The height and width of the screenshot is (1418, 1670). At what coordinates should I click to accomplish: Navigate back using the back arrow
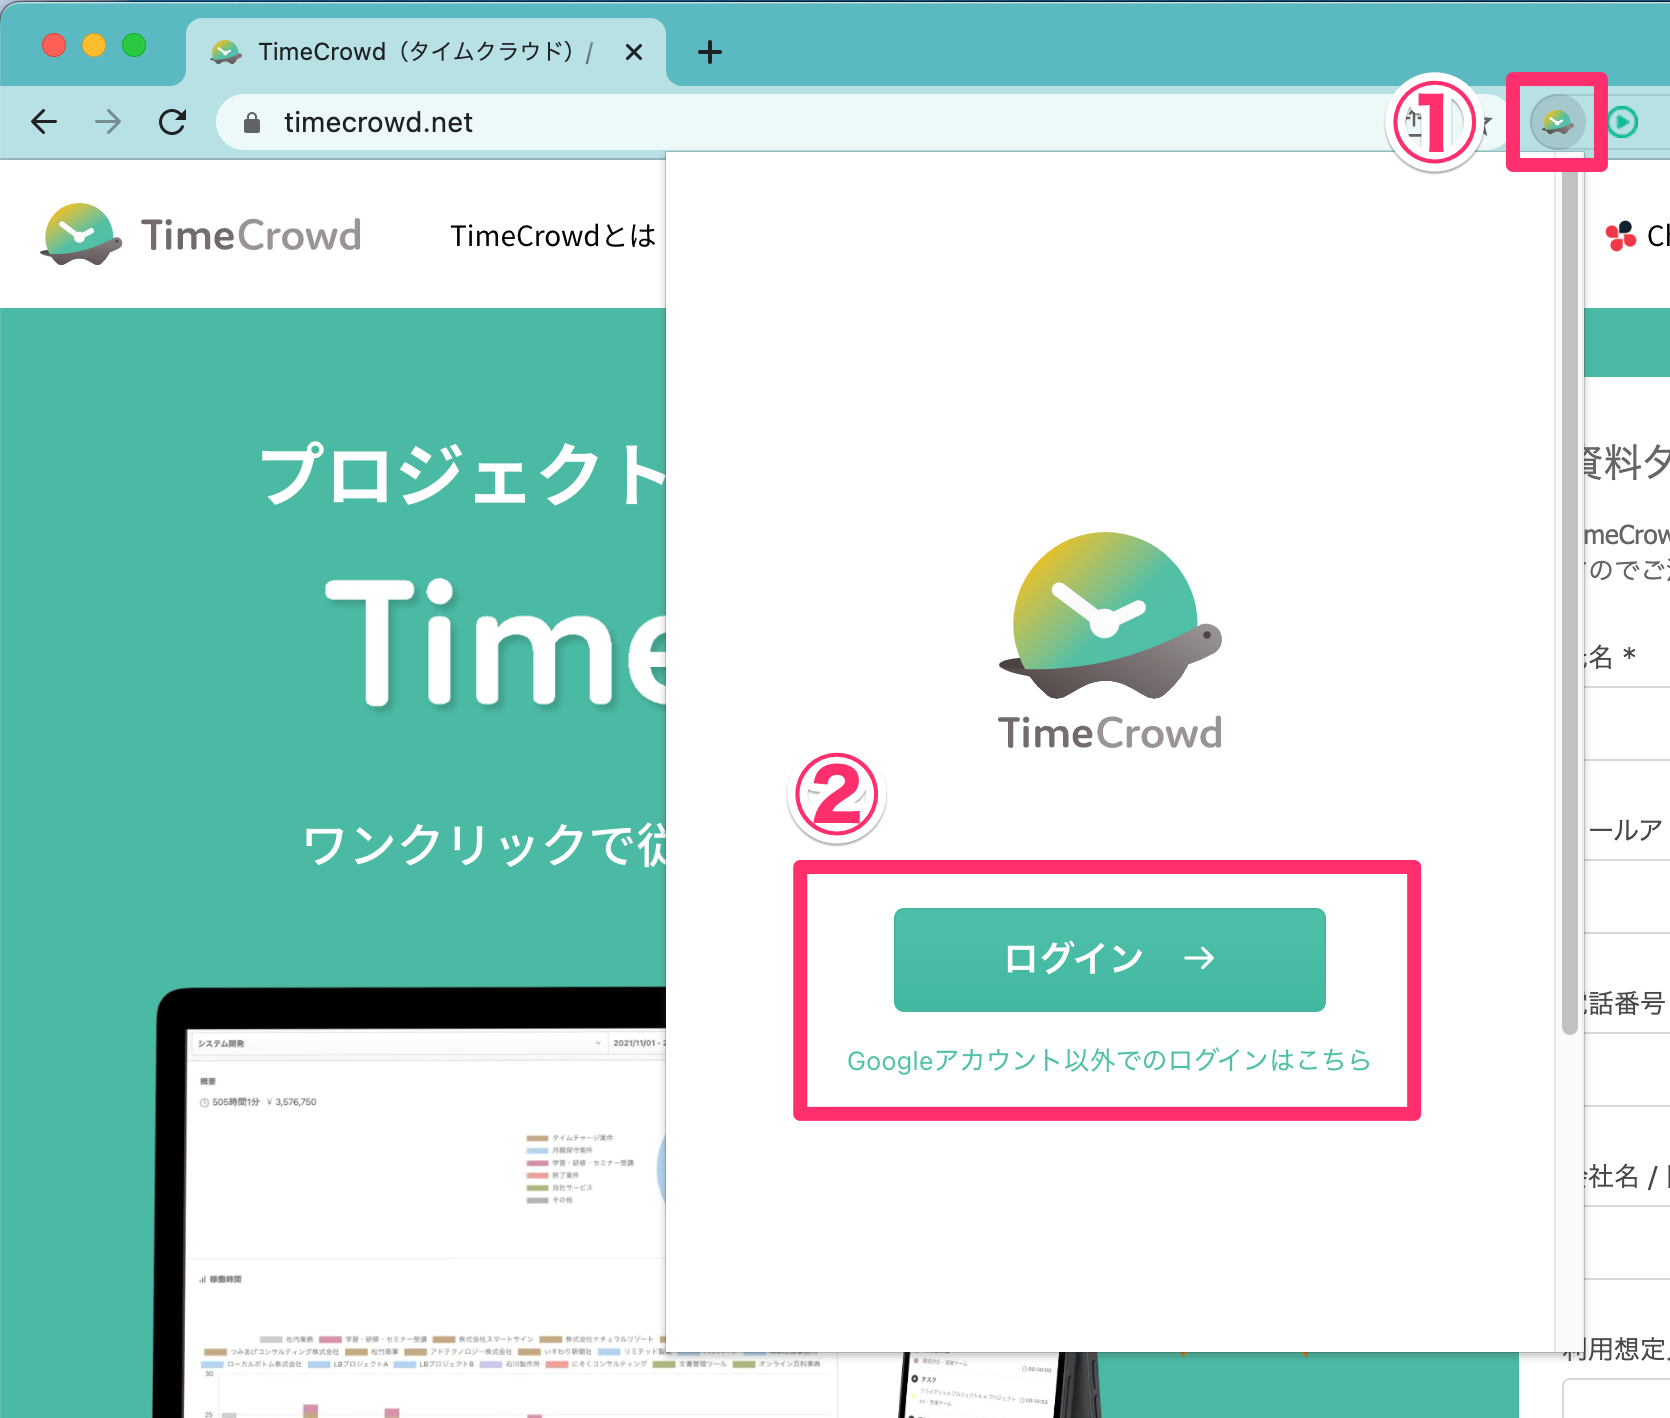[x=43, y=121]
